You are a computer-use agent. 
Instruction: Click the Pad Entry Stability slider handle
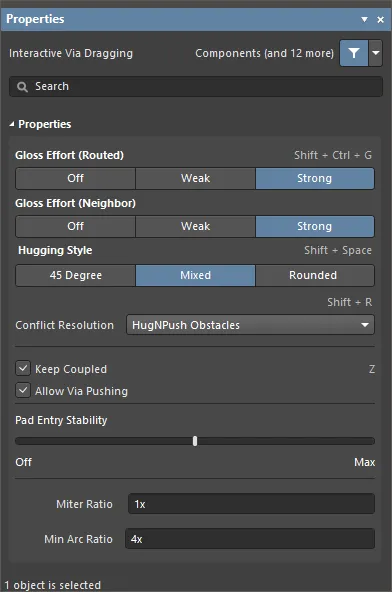point(195,441)
